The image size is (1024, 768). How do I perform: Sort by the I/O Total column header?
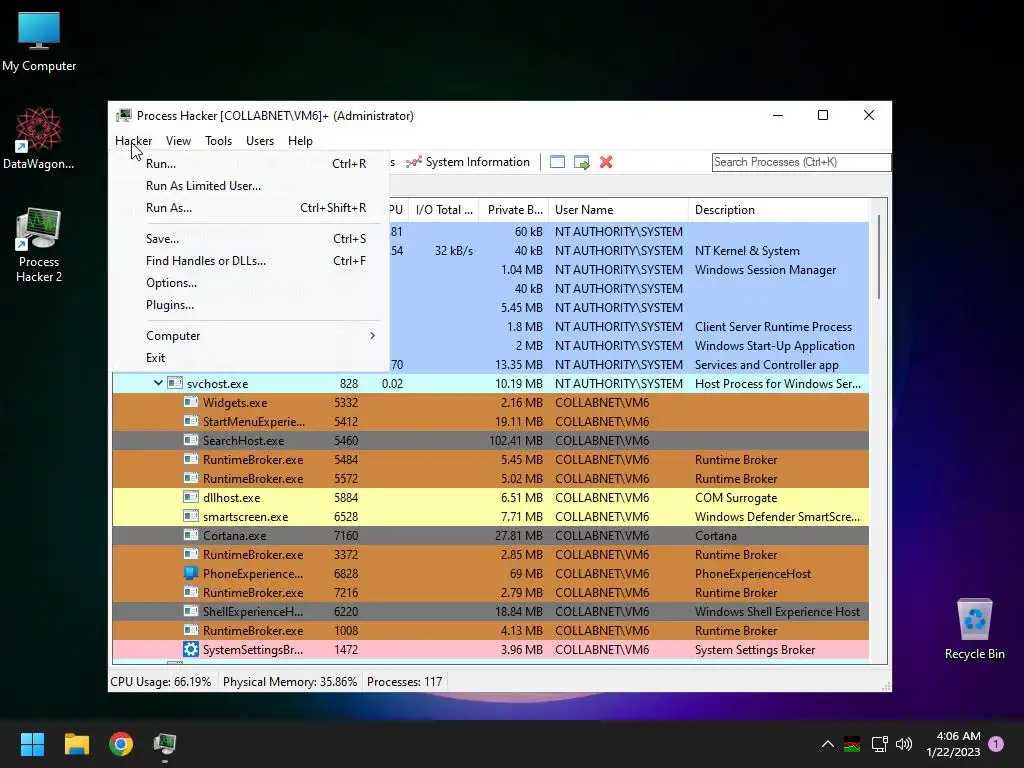point(444,210)
